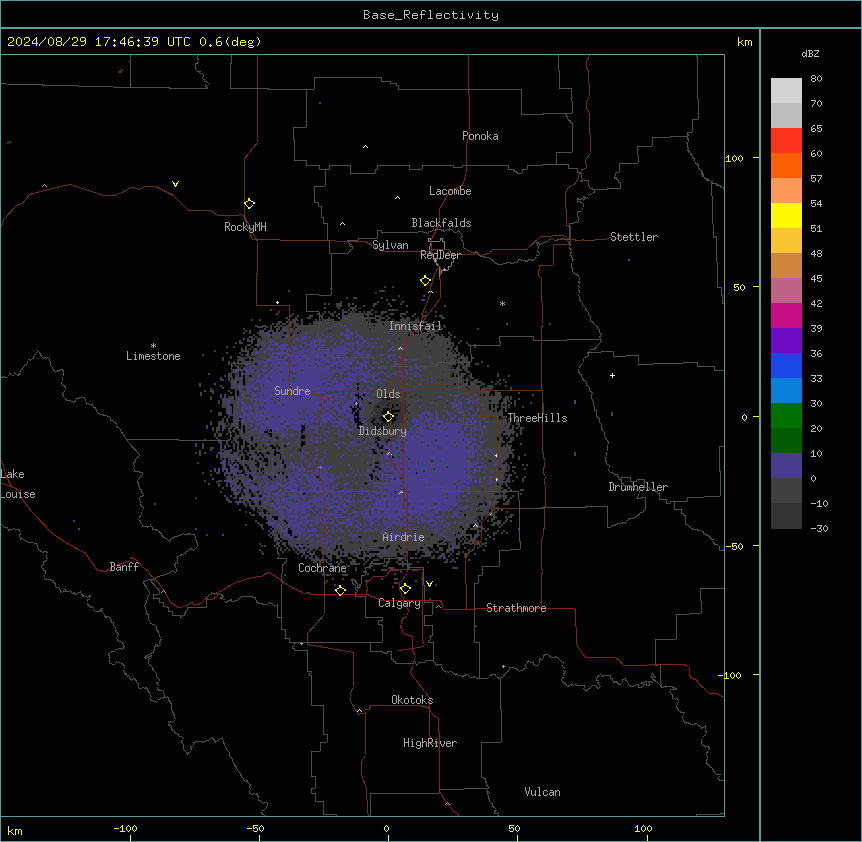Click the -50 km right axis tick label
The image size is (862, 842).
click(734, 546)
